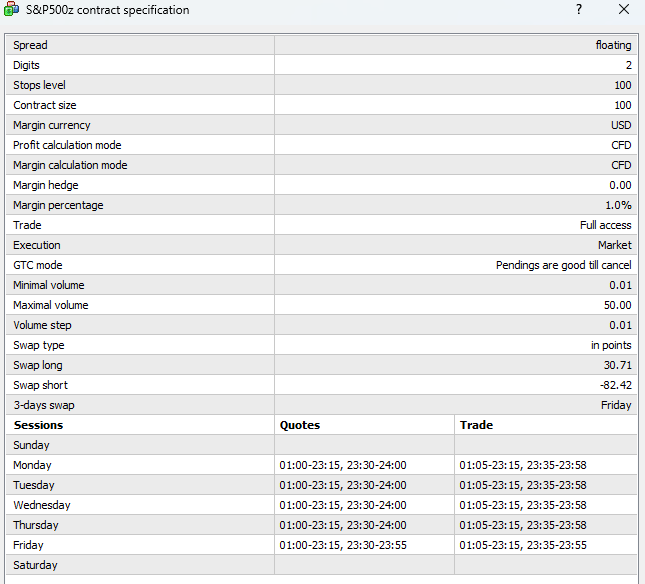The image size is (645, 584).
Task: Open the help question mark button
Action: (x=579, y=9)
